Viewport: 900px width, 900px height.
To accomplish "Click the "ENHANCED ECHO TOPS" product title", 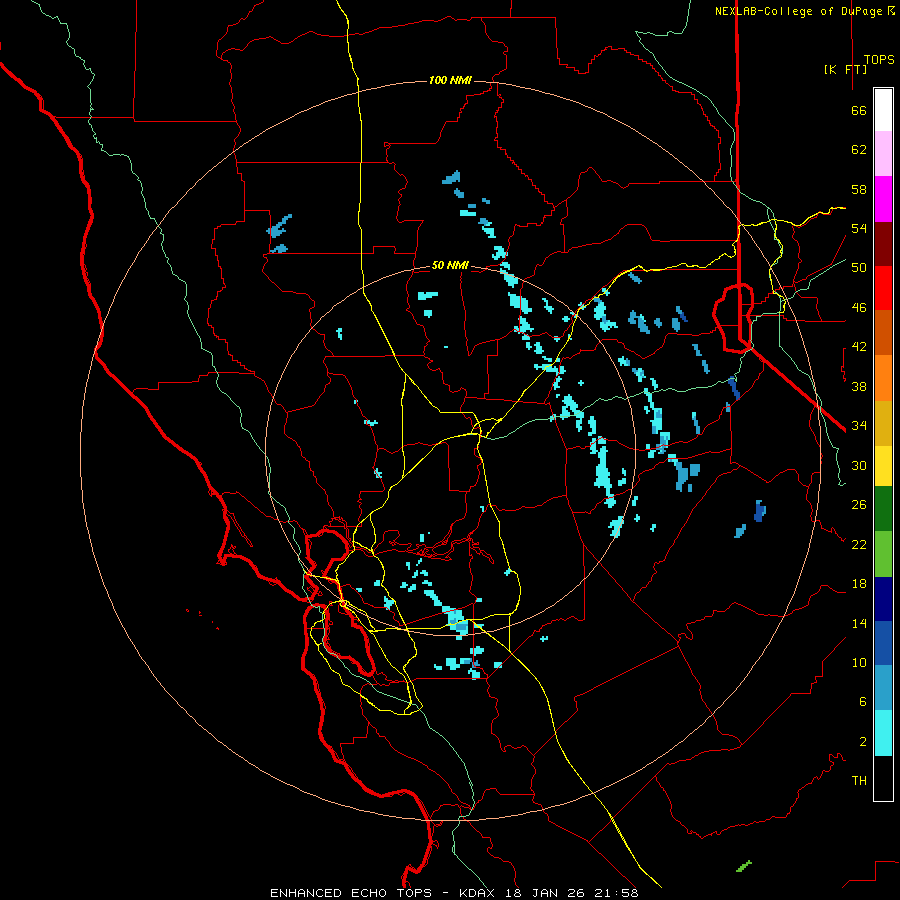I will 351,893.
